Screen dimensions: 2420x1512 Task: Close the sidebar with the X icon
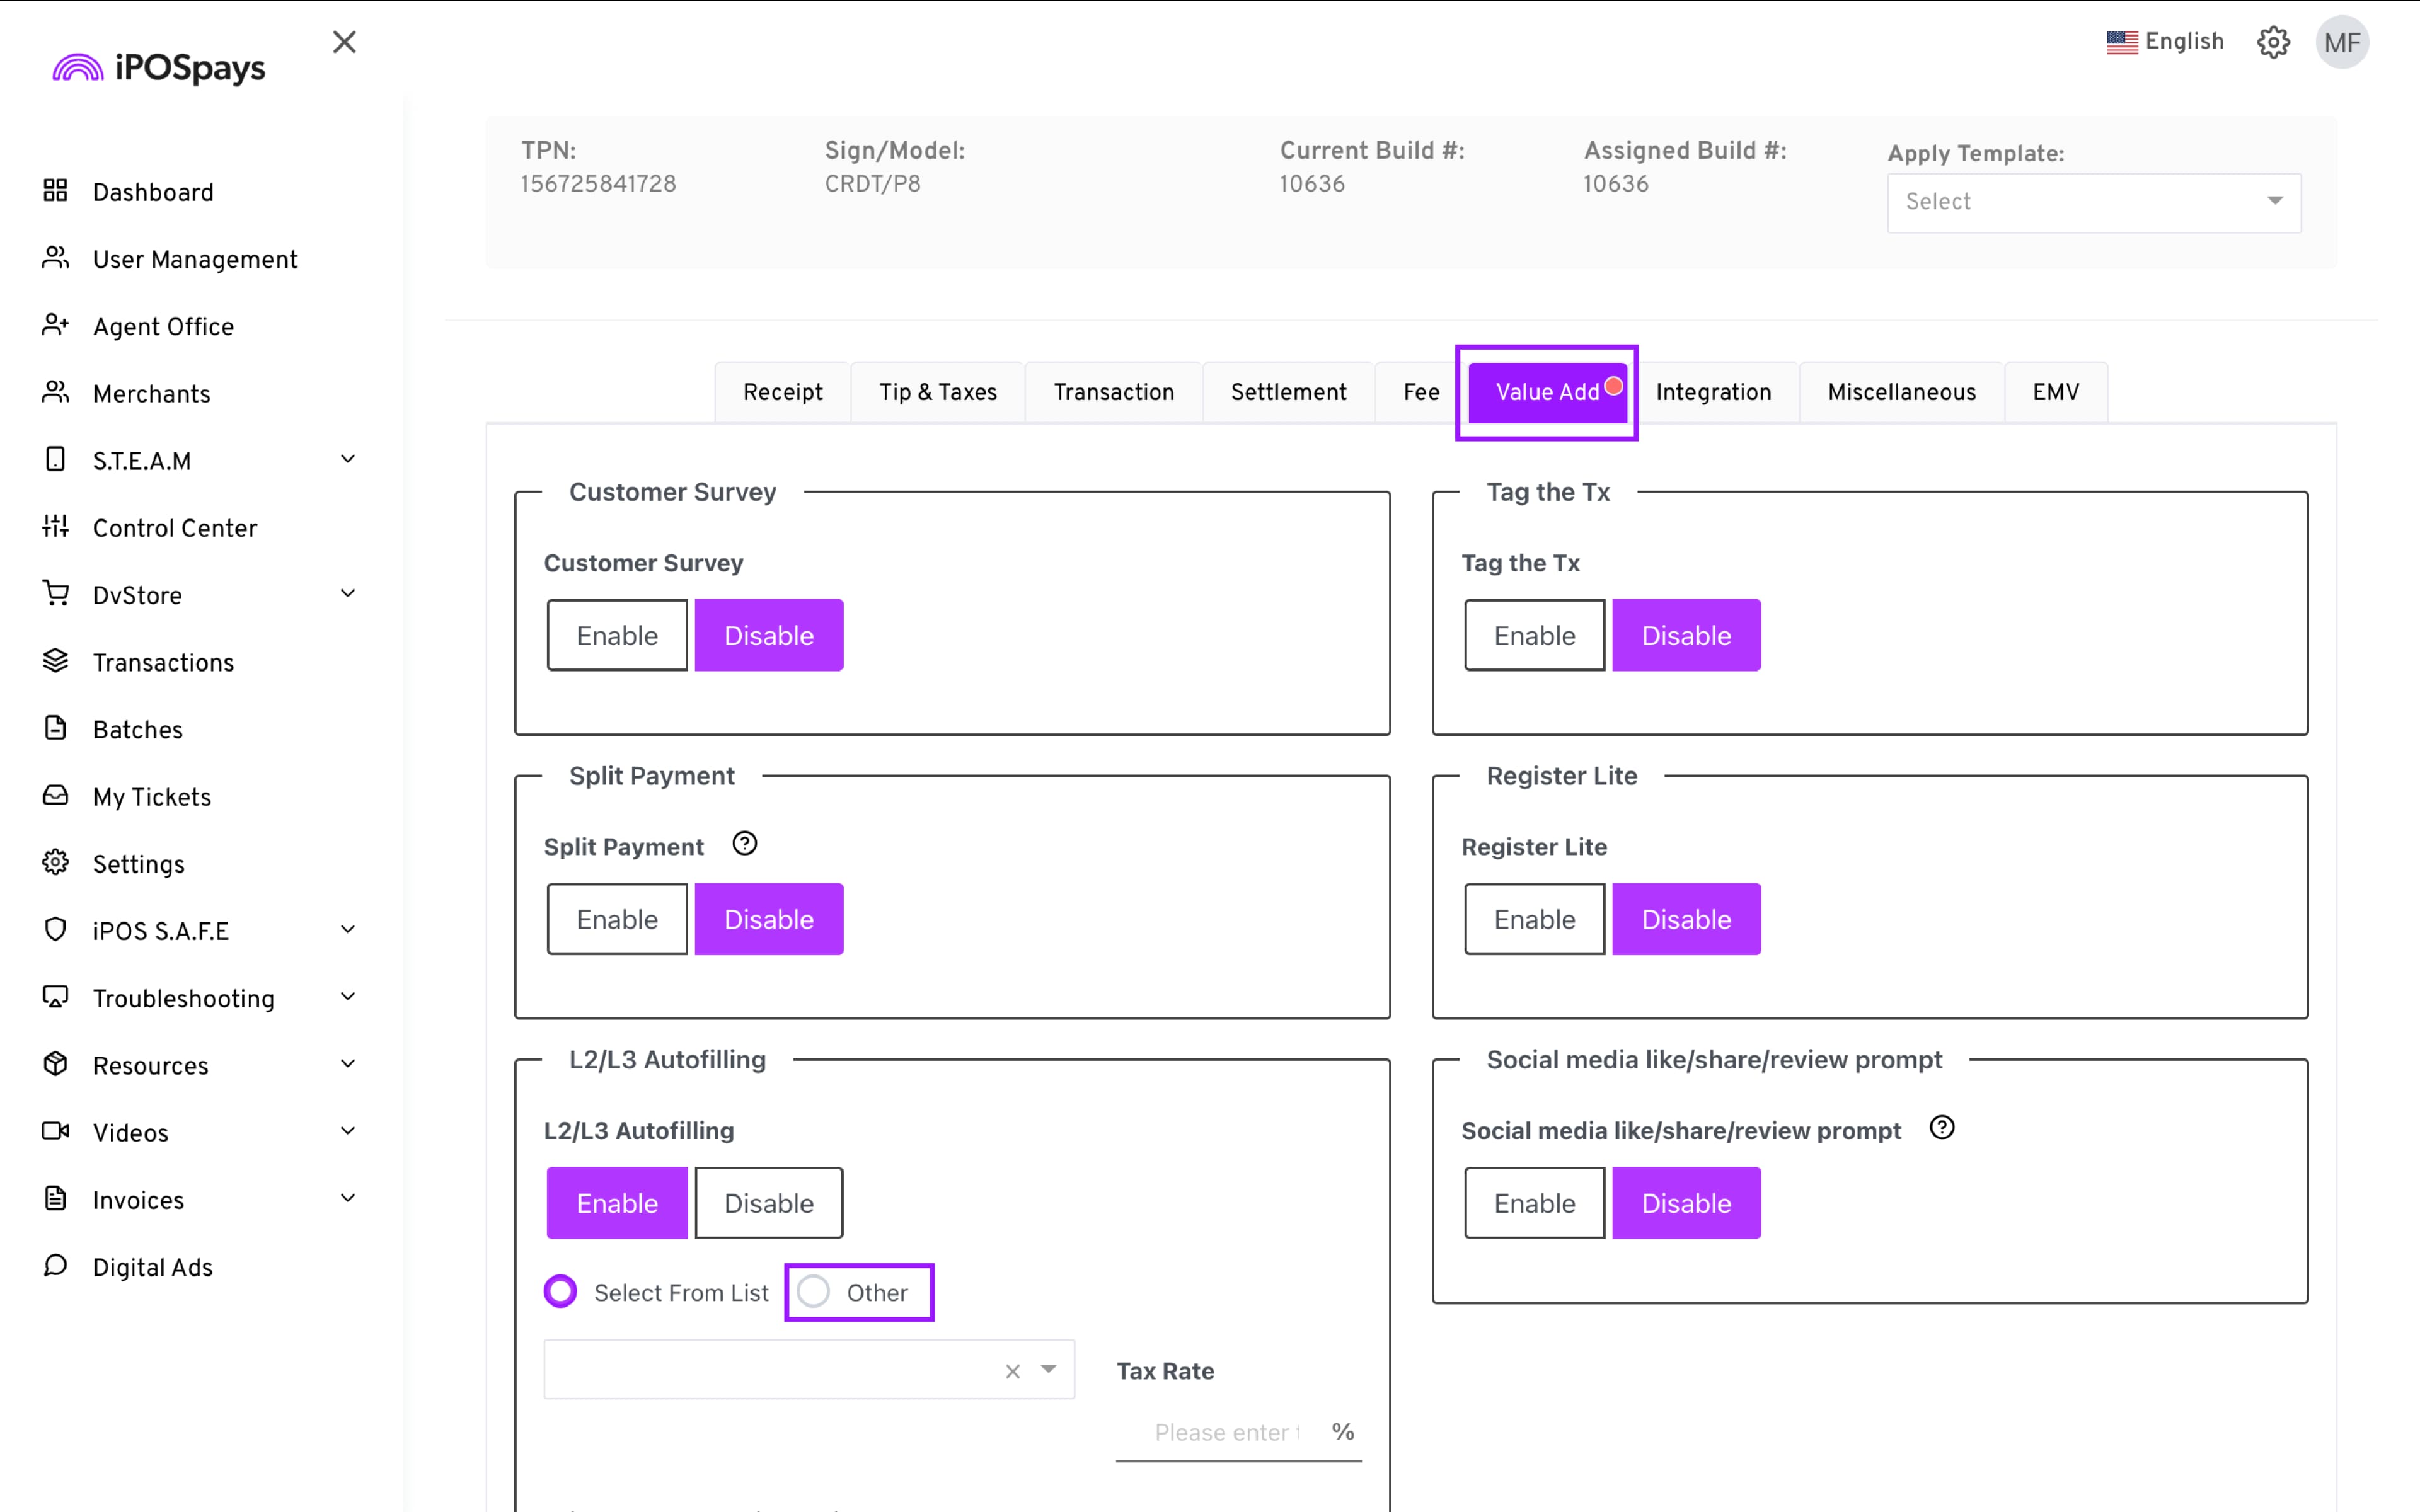click(344, 42)
